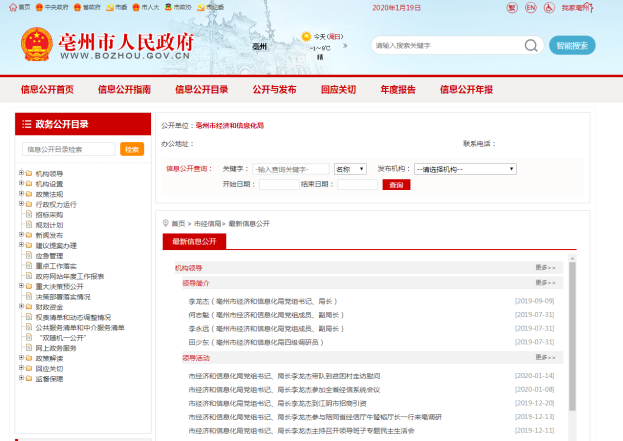Open the 信息公开指南 navigation tab
Screen dimensions: 623x441
point(125,89)
